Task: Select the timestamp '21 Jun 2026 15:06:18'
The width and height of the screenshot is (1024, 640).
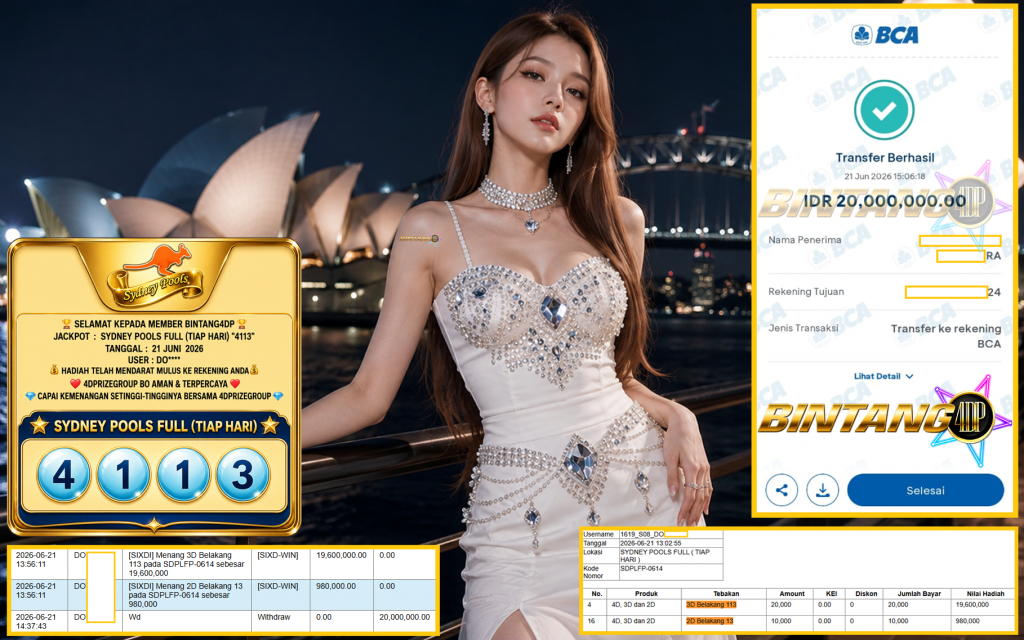Action: click(884, 176)
